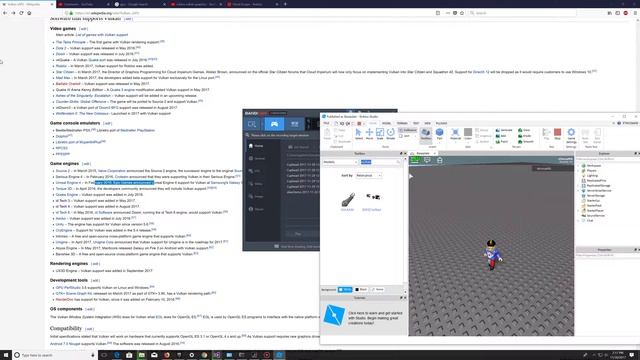Click the browser back arrow

tap(5, 13)
